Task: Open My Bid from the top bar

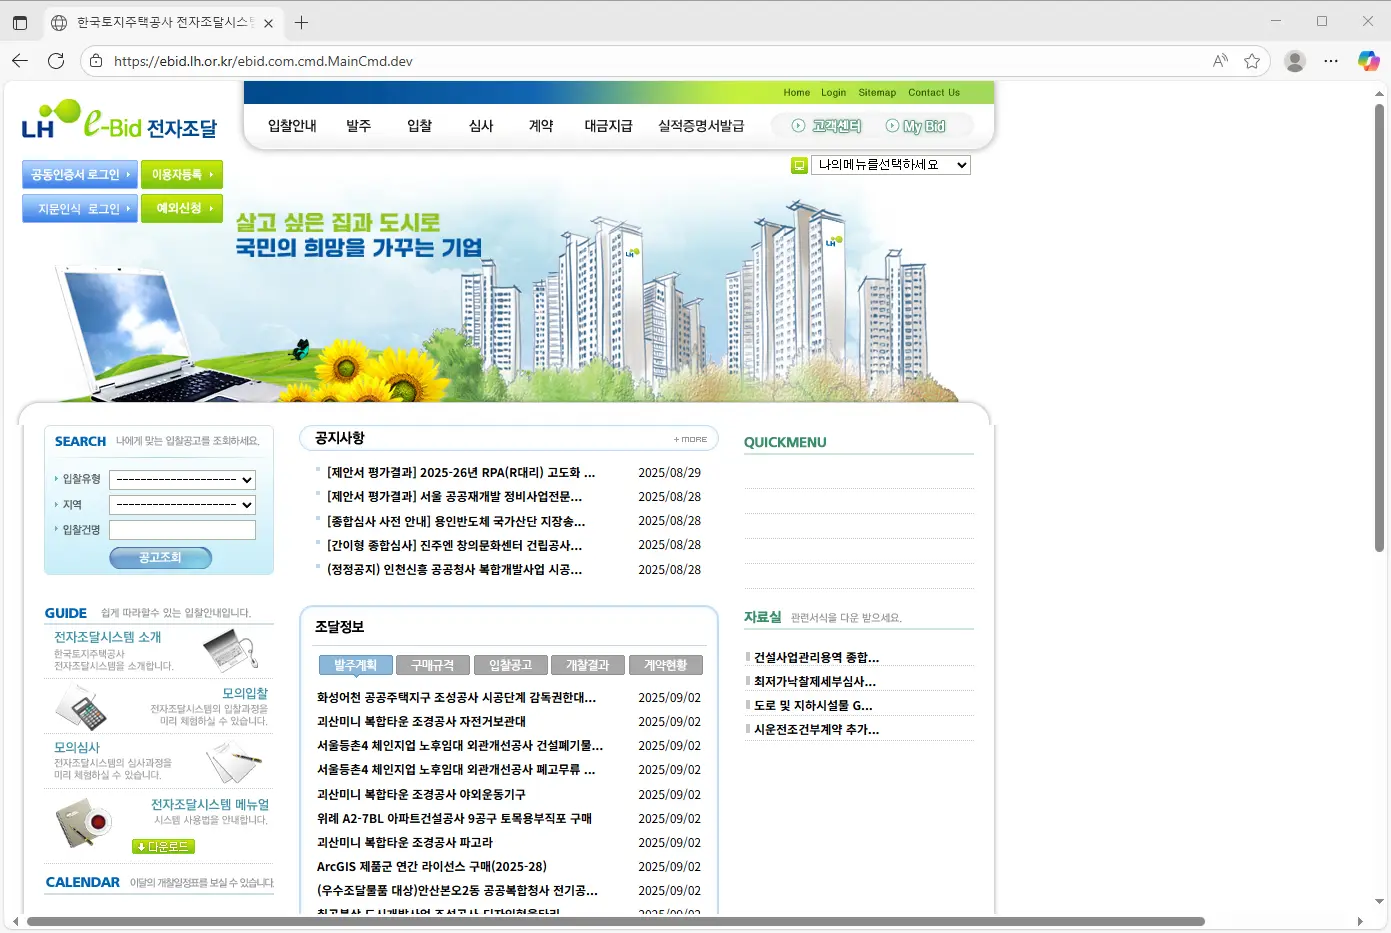Action: tap(923, 124)
